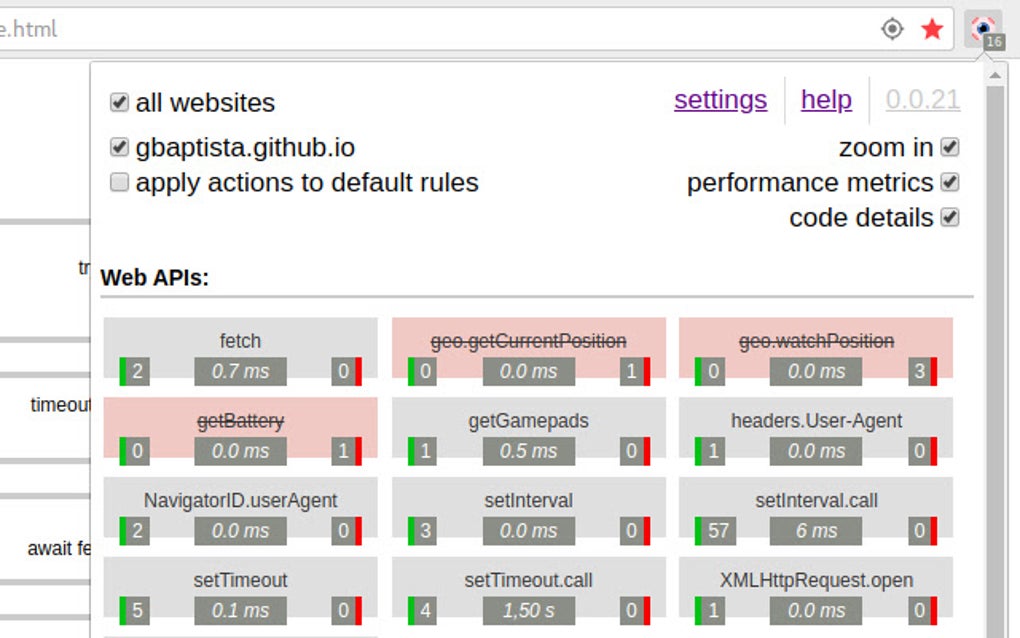Open the help link
The height and width of the screenshot is (638, 1020).
click(826, 100)
